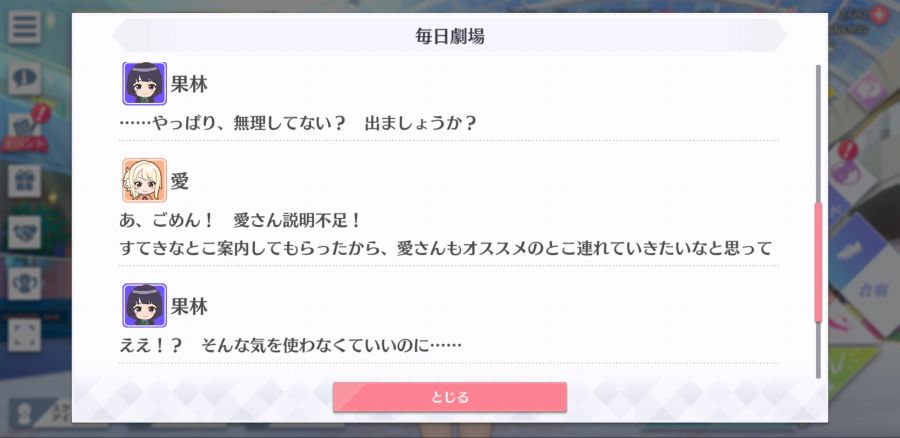This screenshot has width=900, height=438.
Task: Open the chat speech bubble icon
Action: pos(24,78)
